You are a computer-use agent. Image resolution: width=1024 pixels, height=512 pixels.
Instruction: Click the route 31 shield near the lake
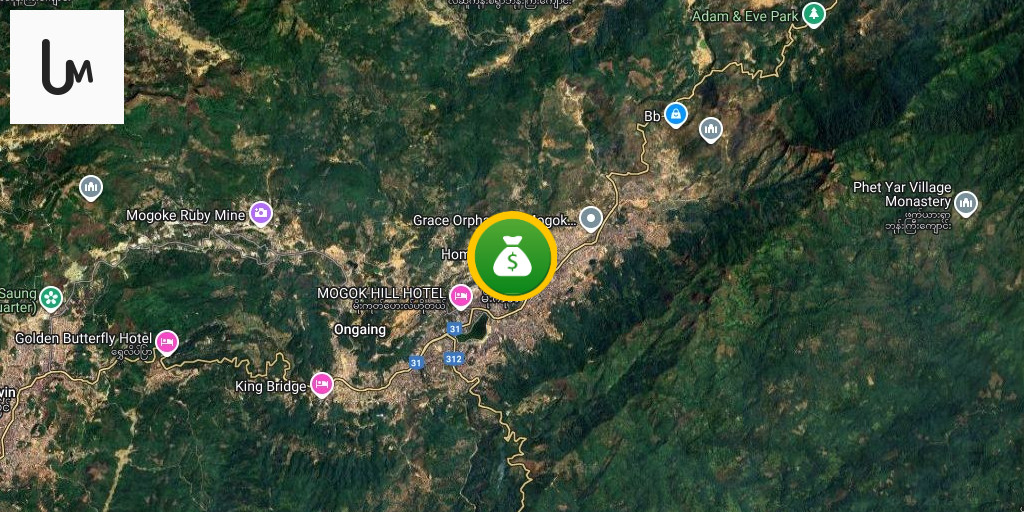pyautogui.click(x=454, y=328)
